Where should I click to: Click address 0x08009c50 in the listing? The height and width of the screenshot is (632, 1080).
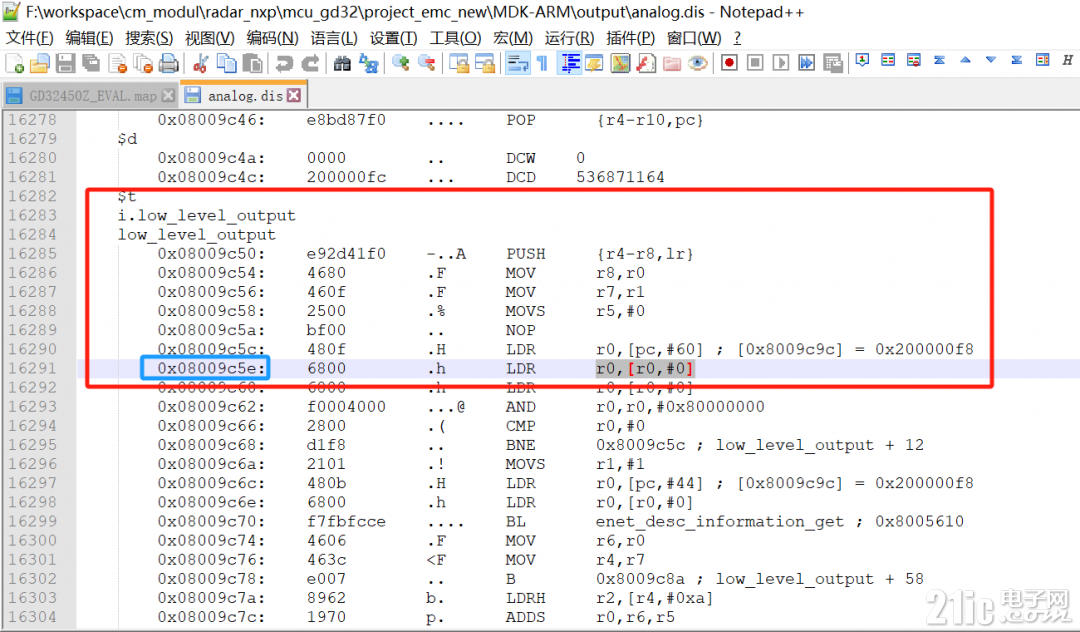(x=211, y=254)
